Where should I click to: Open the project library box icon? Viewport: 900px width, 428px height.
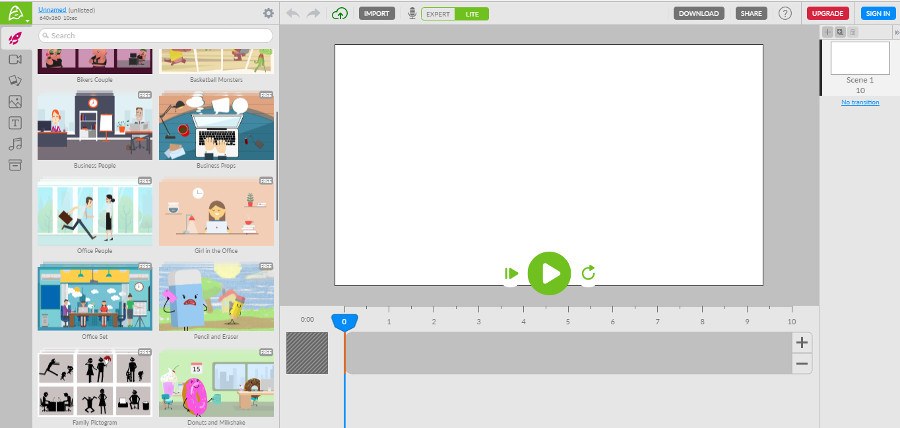(x=15, y=165)
